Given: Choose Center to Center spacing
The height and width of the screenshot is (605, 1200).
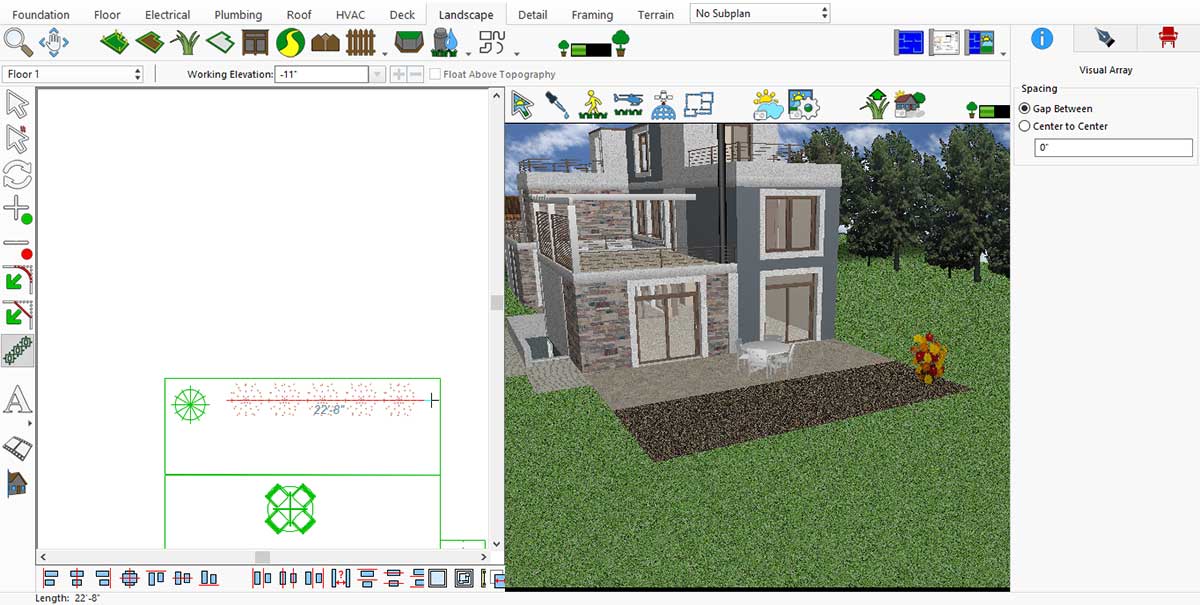Looking at the screenshot, I should point(1024,126).
